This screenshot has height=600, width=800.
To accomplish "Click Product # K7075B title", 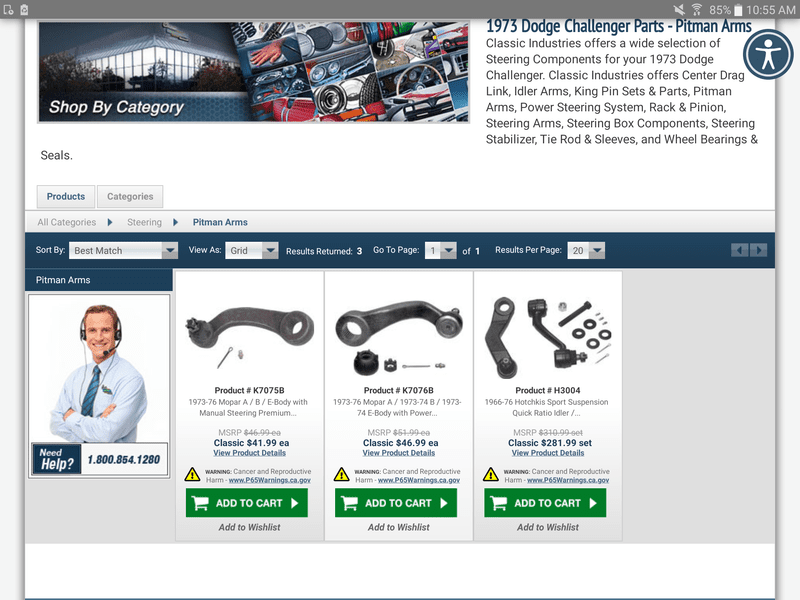I will click(x=249, y=390).
